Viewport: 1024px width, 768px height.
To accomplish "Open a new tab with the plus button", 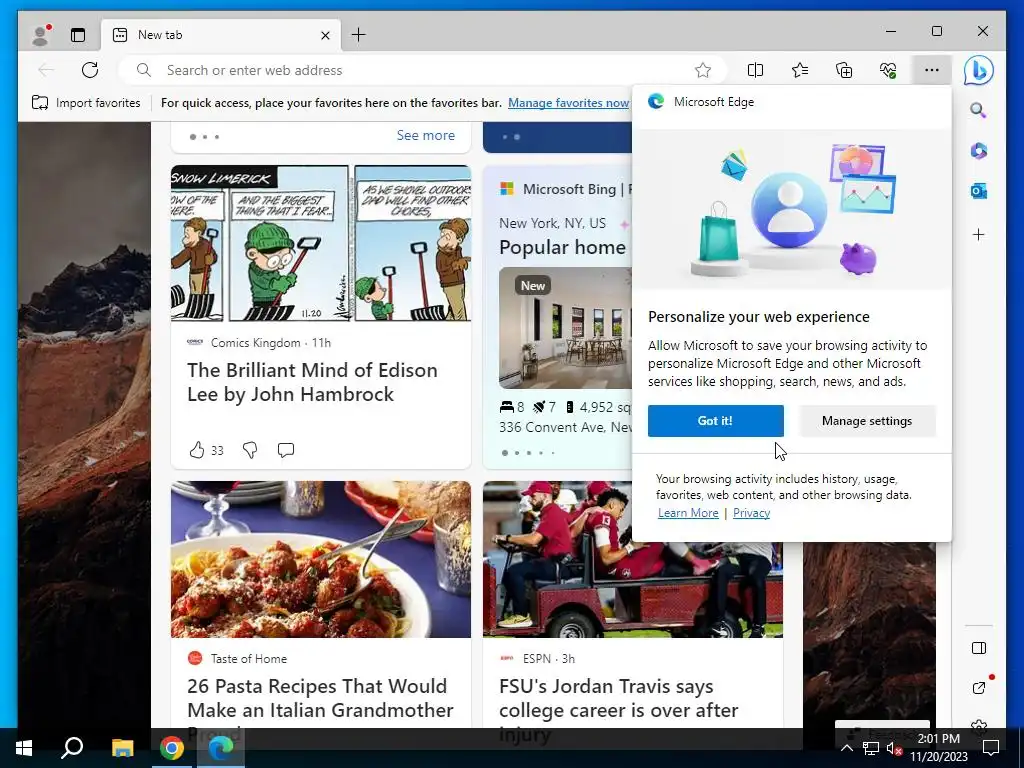I will 359,35.
